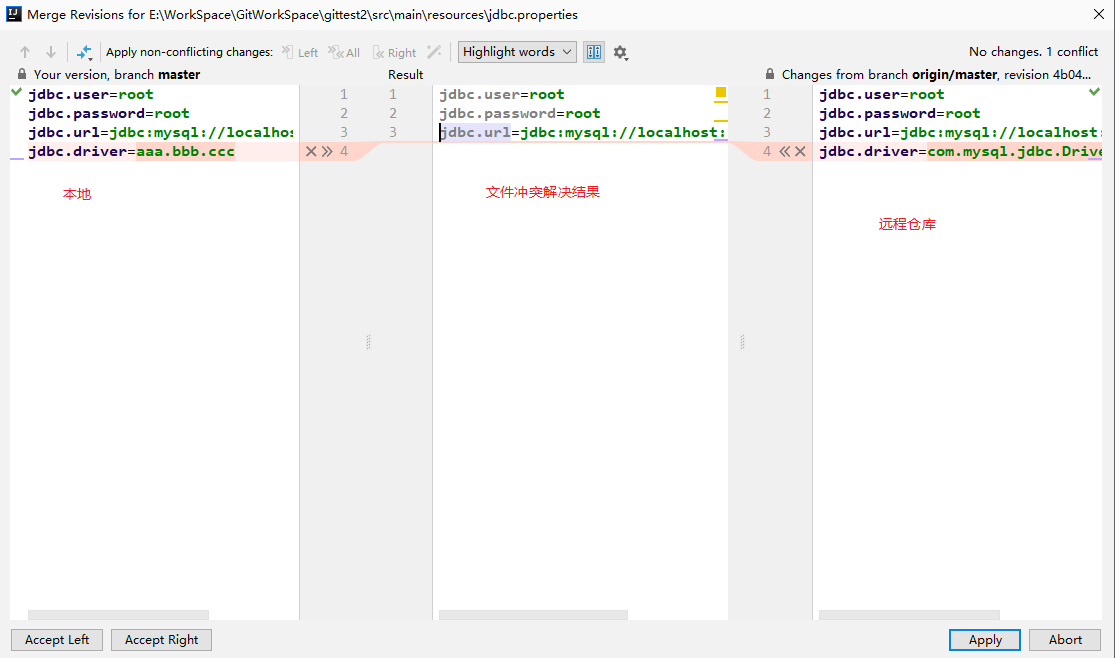Apply non-conflicting changes from Left
The height and width of the screenshot is (658, 1115).
pos(299,52)
